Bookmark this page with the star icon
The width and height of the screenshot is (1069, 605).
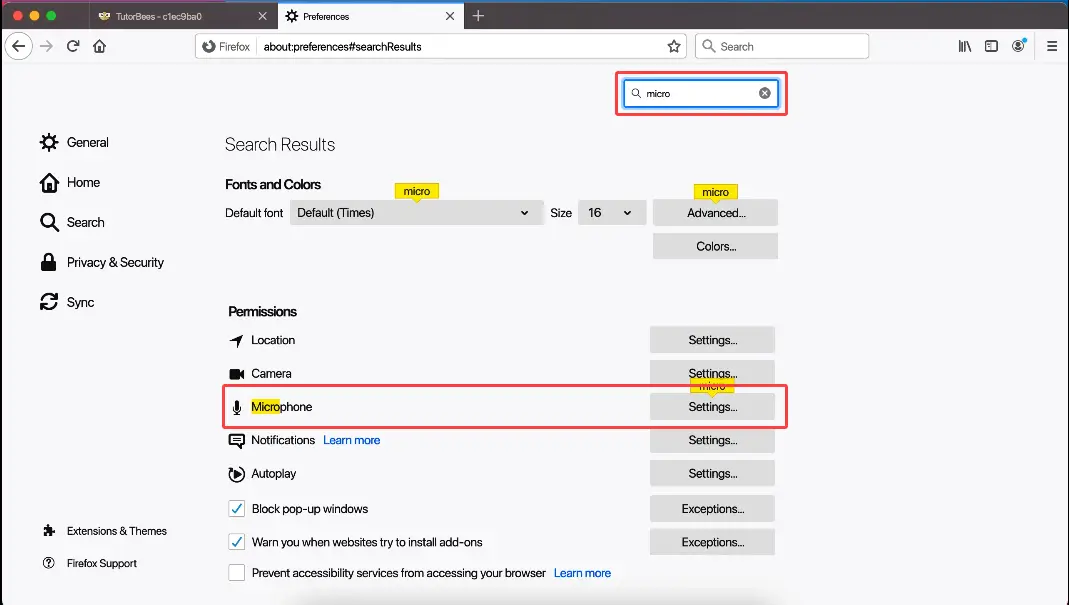coord(674,46)
